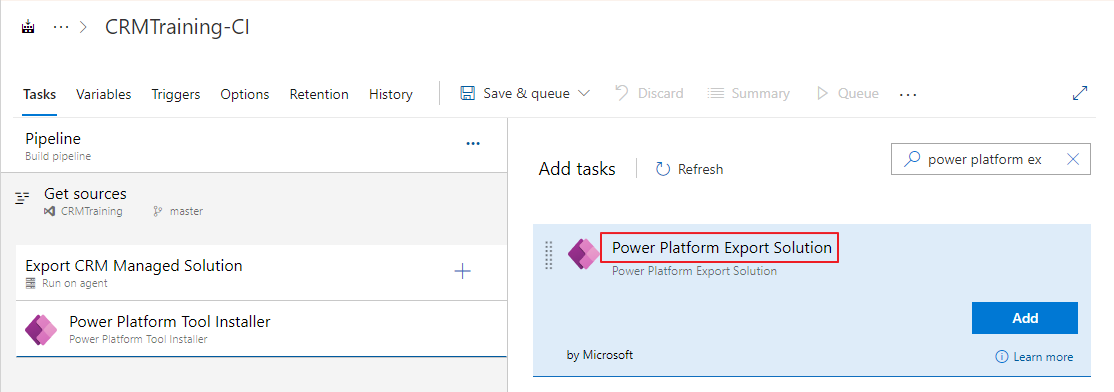
Task: Click the Power Platform Export Solution icon
Action: 584,254
